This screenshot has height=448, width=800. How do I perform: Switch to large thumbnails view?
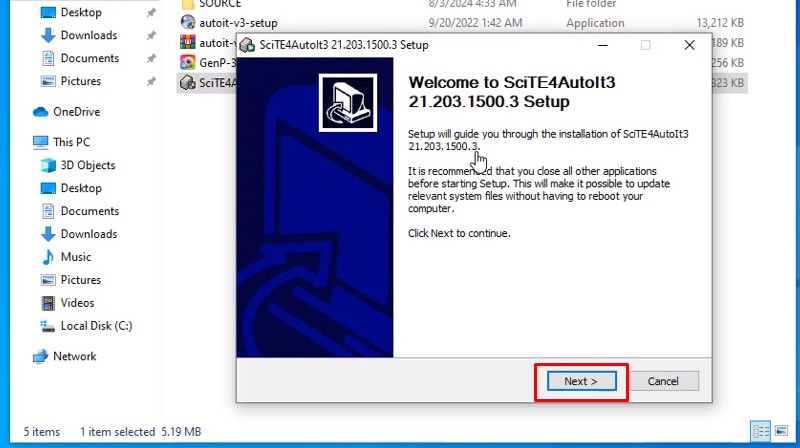tap(782, 432)
